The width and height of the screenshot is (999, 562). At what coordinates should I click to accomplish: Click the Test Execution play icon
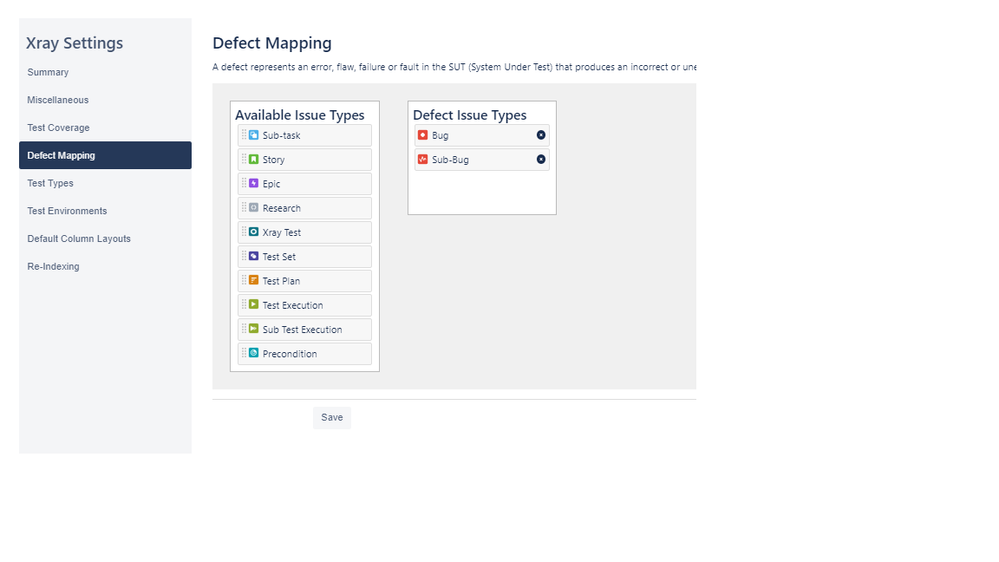254,305
